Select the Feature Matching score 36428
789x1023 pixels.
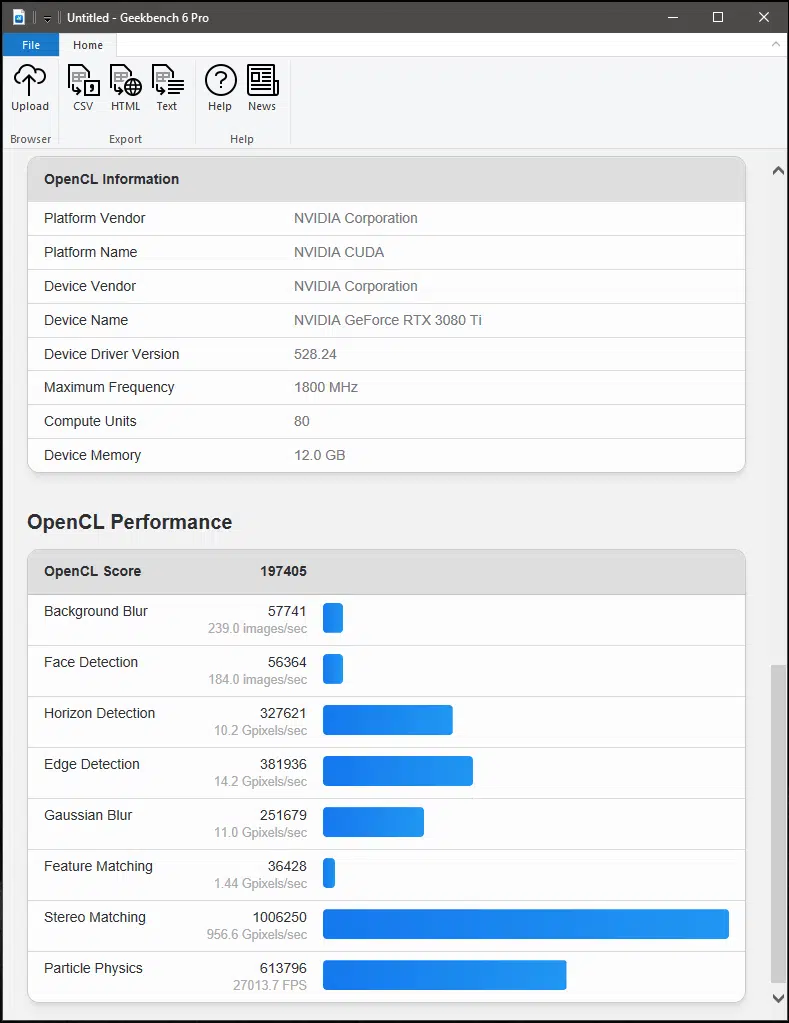click(x=287, y=866)
